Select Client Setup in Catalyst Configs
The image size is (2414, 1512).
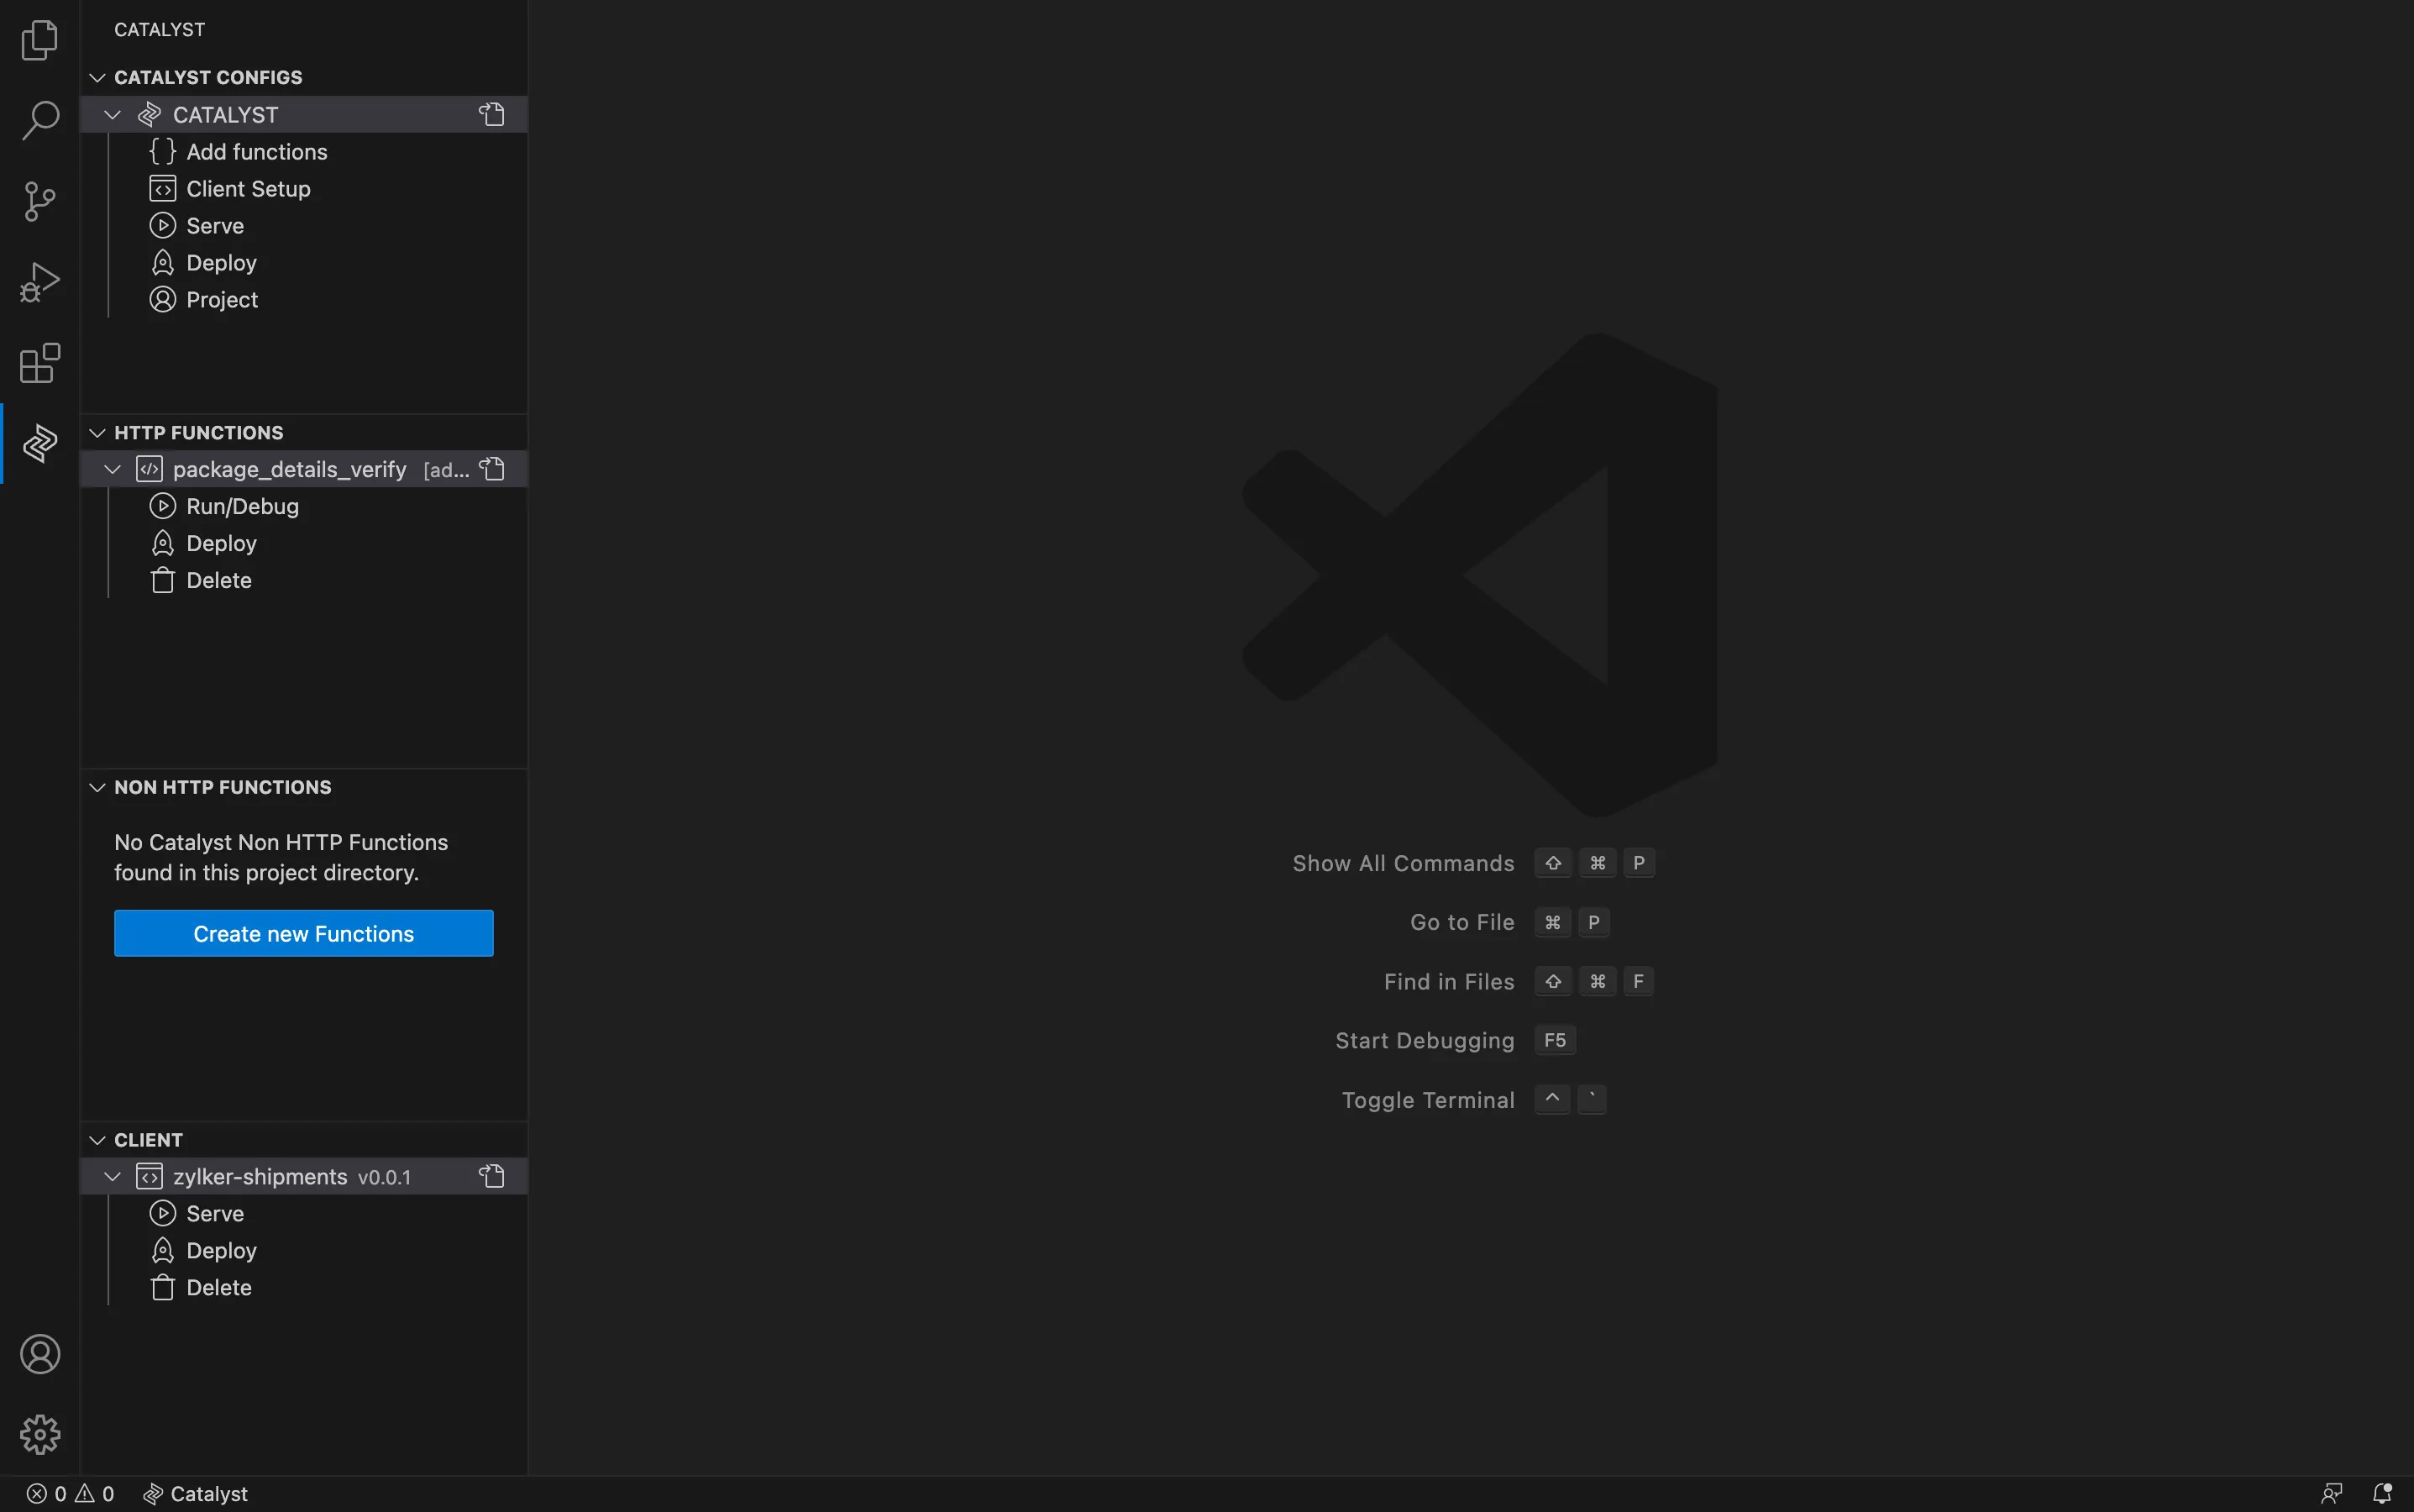[304, 188]
